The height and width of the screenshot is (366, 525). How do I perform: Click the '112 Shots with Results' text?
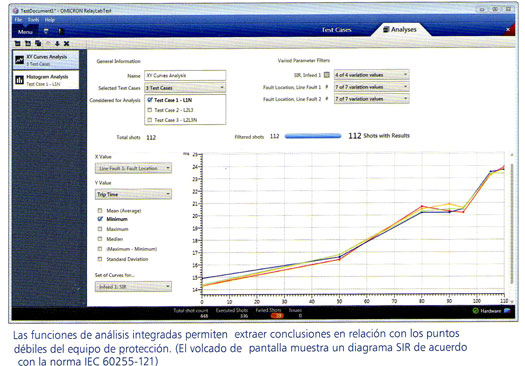(x=379, y=136)
